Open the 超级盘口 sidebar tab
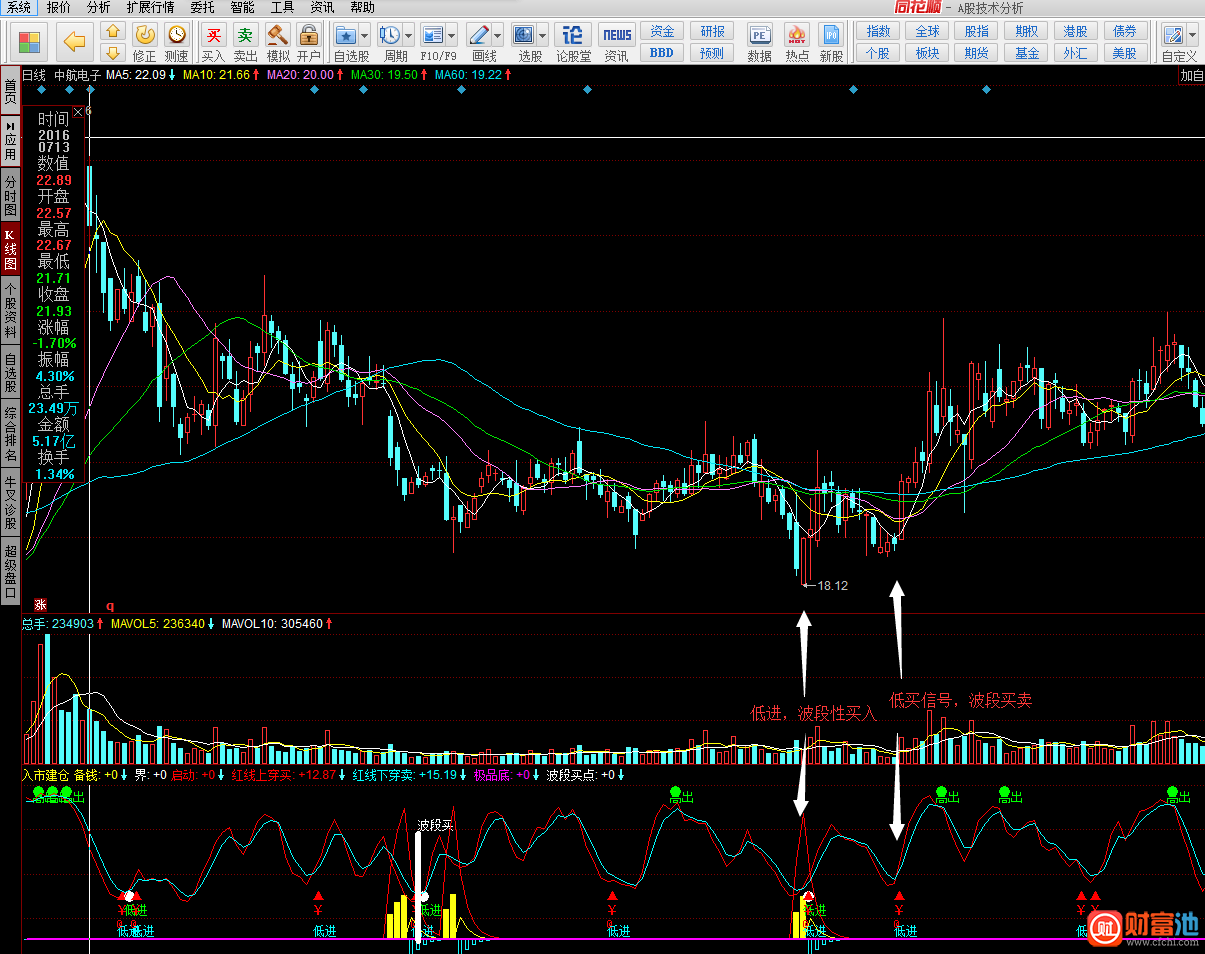The height and width of the screenshot is (954, 1205). tap(10, 570)
